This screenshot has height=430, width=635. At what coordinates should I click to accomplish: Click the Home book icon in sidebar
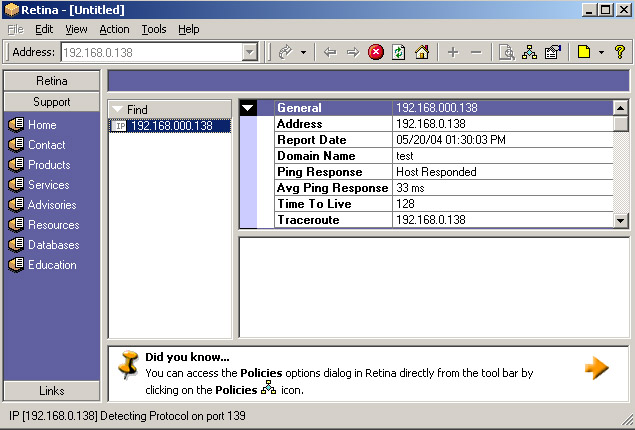(16, 125)
